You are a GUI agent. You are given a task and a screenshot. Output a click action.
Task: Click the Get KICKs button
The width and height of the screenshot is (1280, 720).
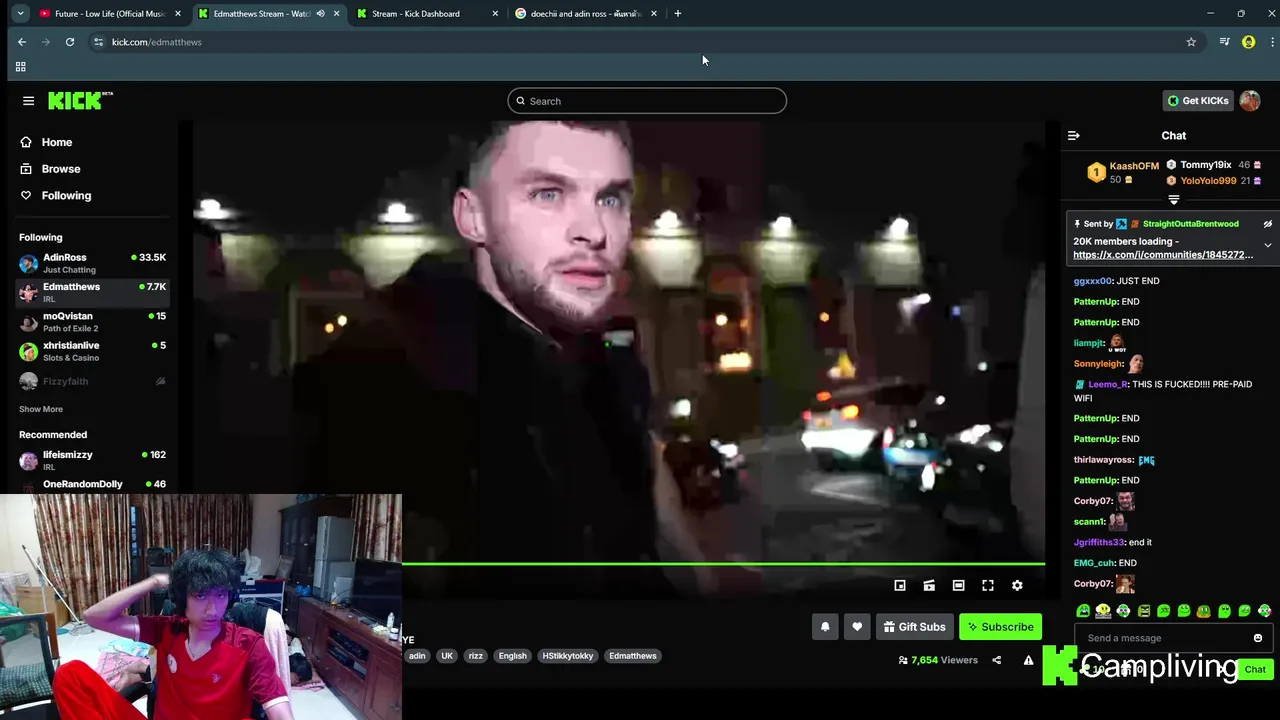[1198, 101]
